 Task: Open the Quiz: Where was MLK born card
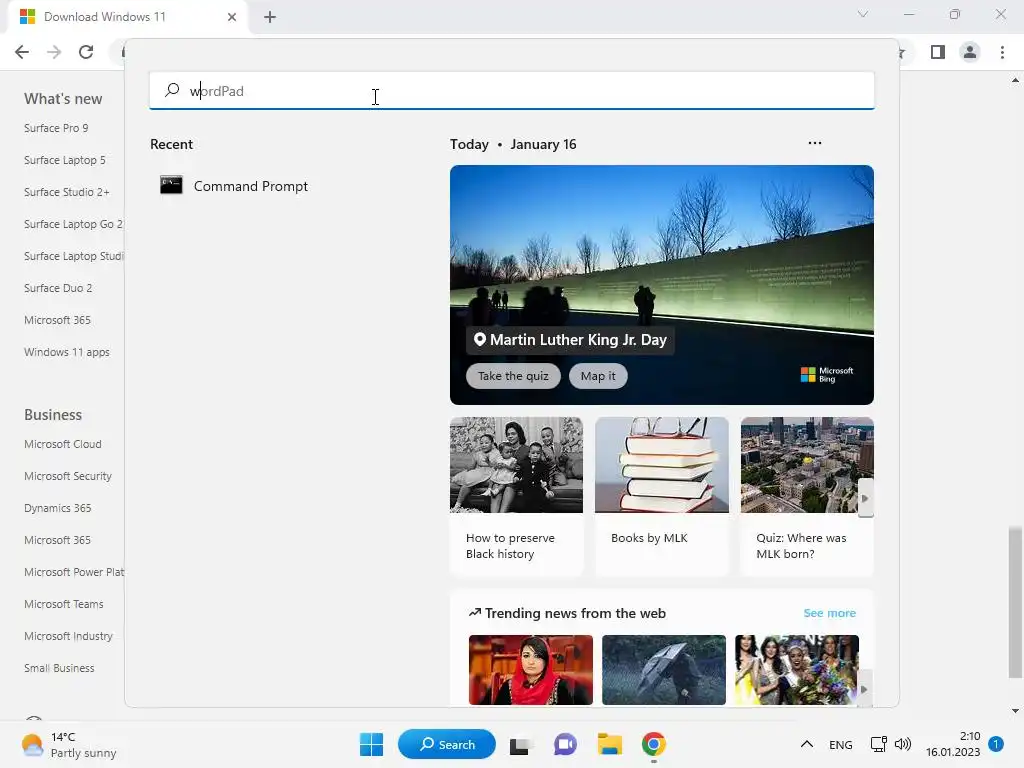pyautogui.click(x=807, y=496)
